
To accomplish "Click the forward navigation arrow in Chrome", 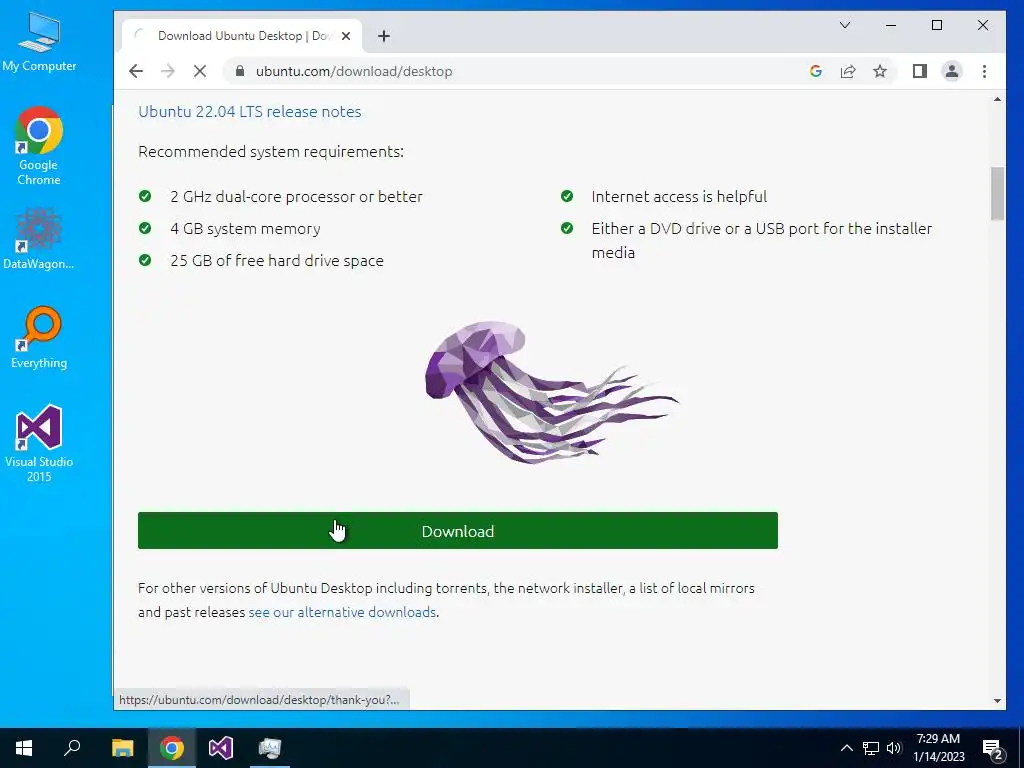I will pos(168,71).
